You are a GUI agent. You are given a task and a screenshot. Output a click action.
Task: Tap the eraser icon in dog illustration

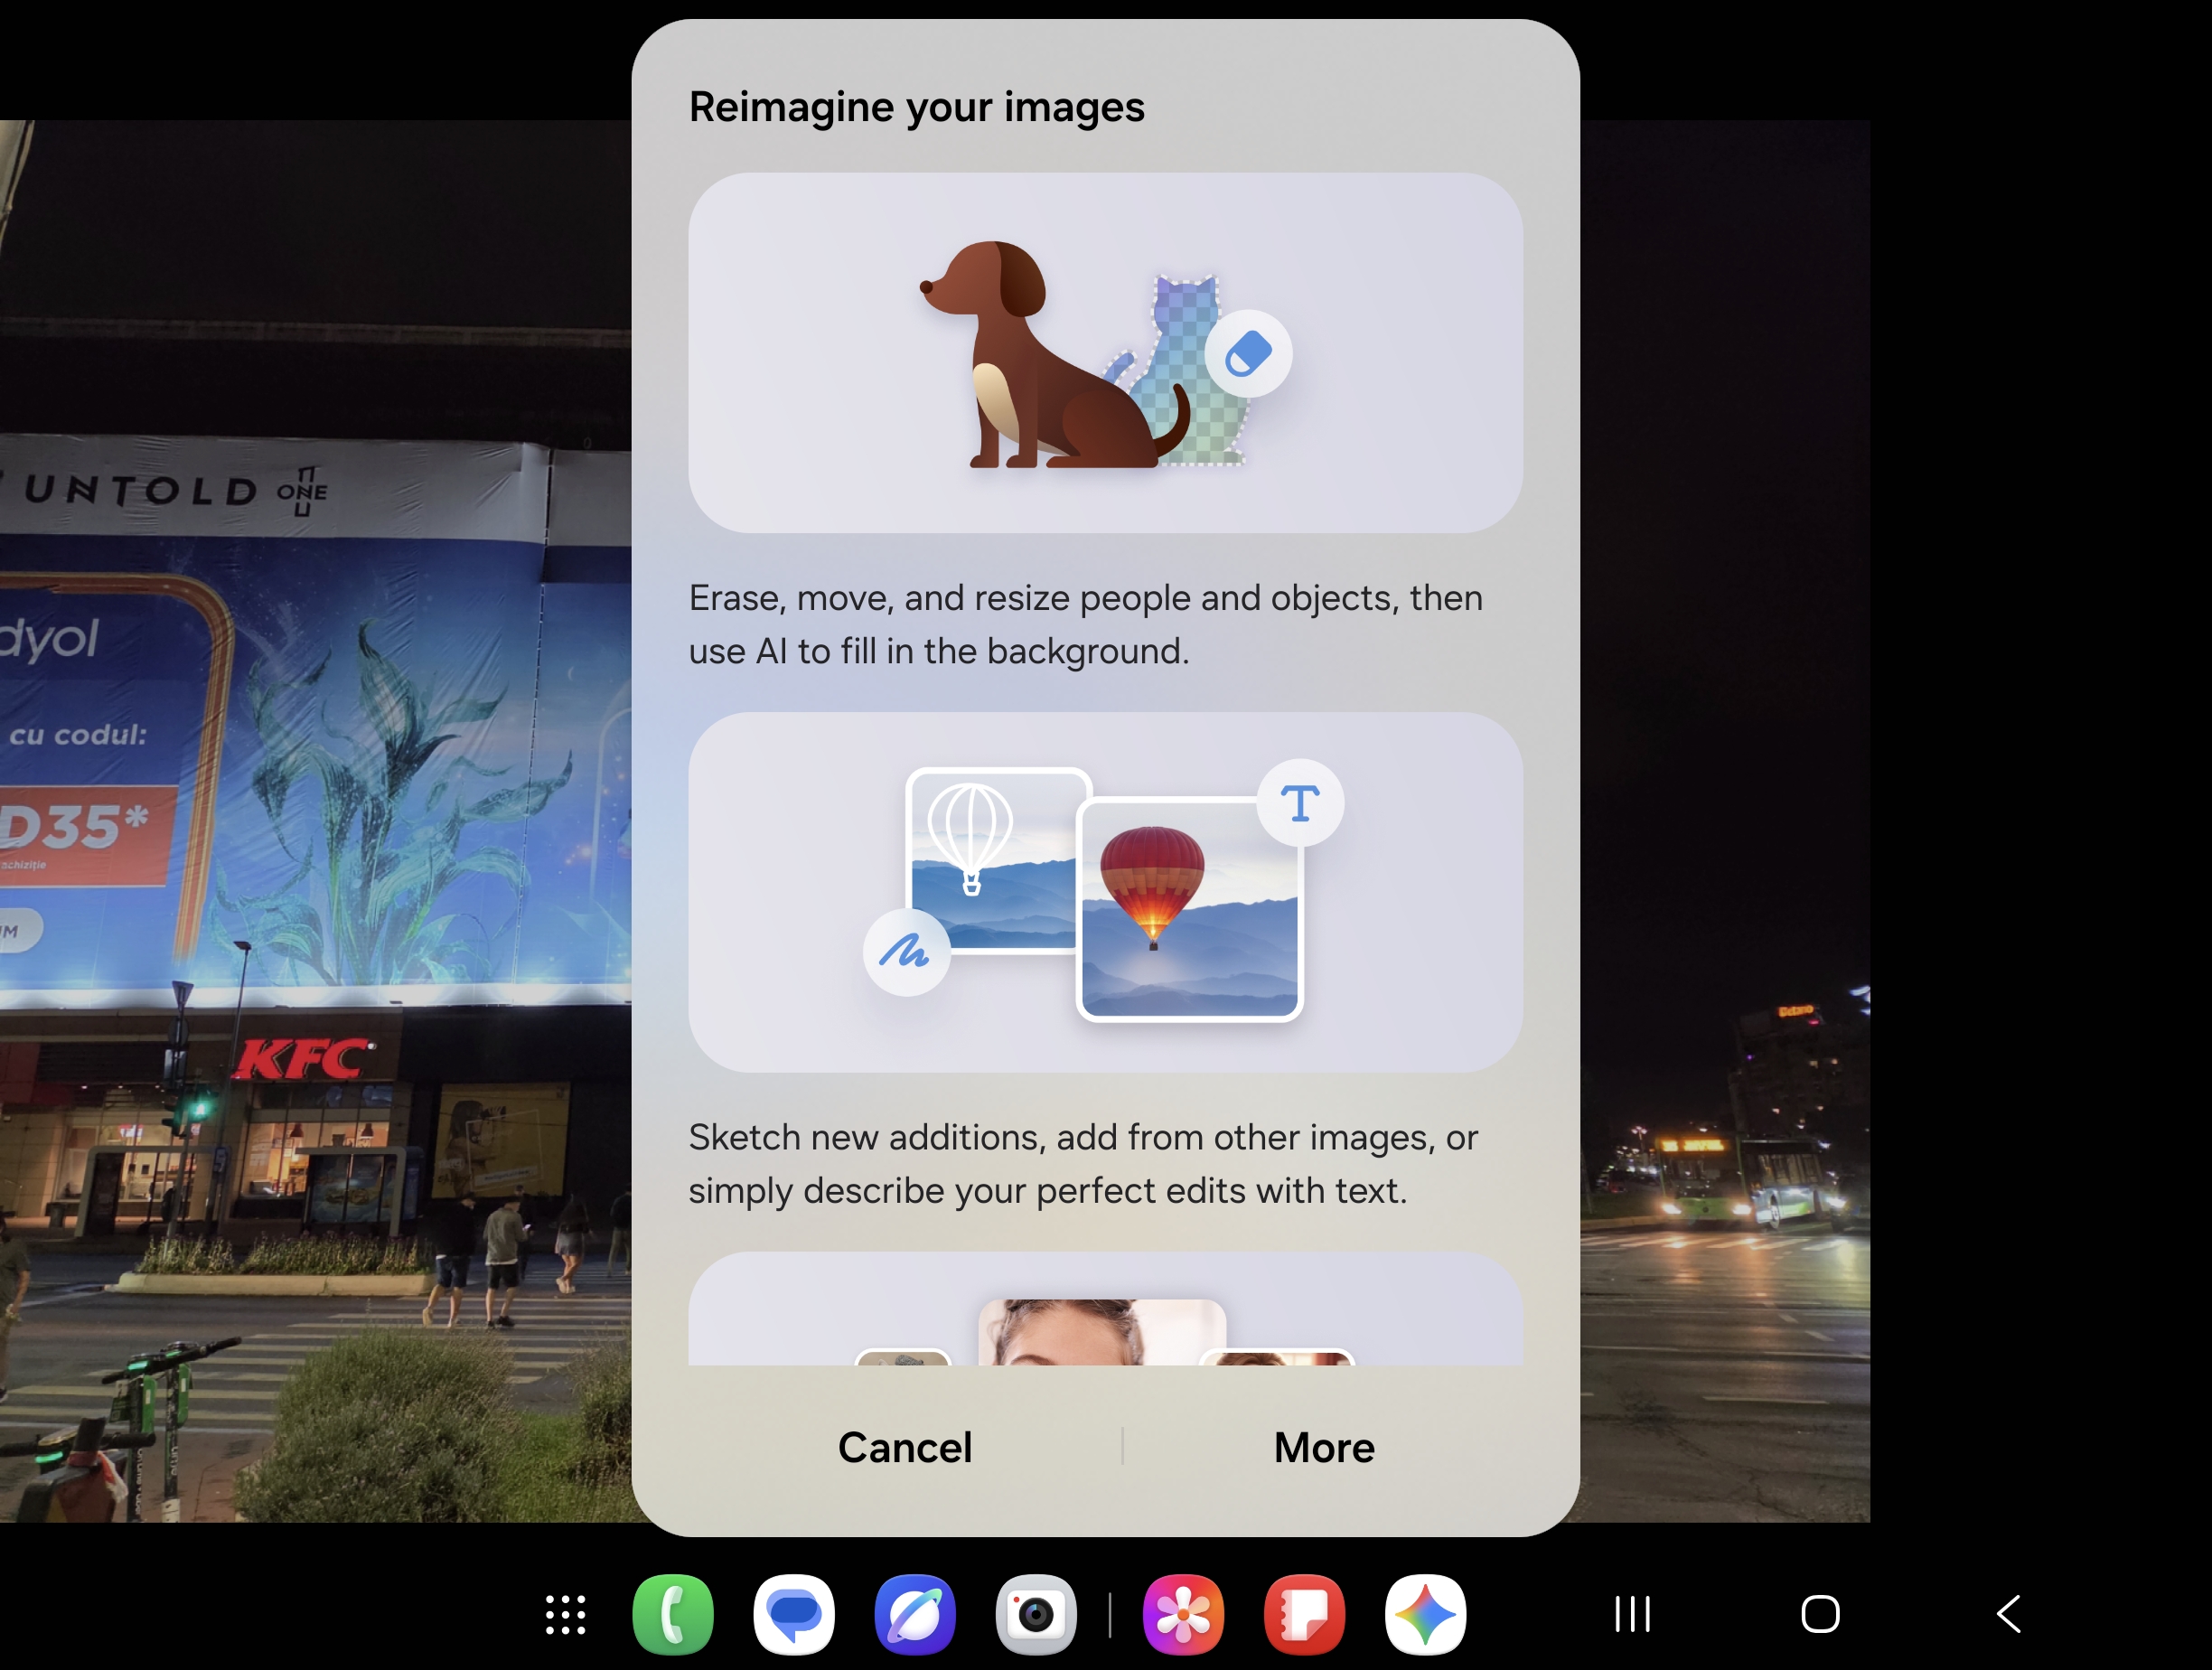point(1248,354)
